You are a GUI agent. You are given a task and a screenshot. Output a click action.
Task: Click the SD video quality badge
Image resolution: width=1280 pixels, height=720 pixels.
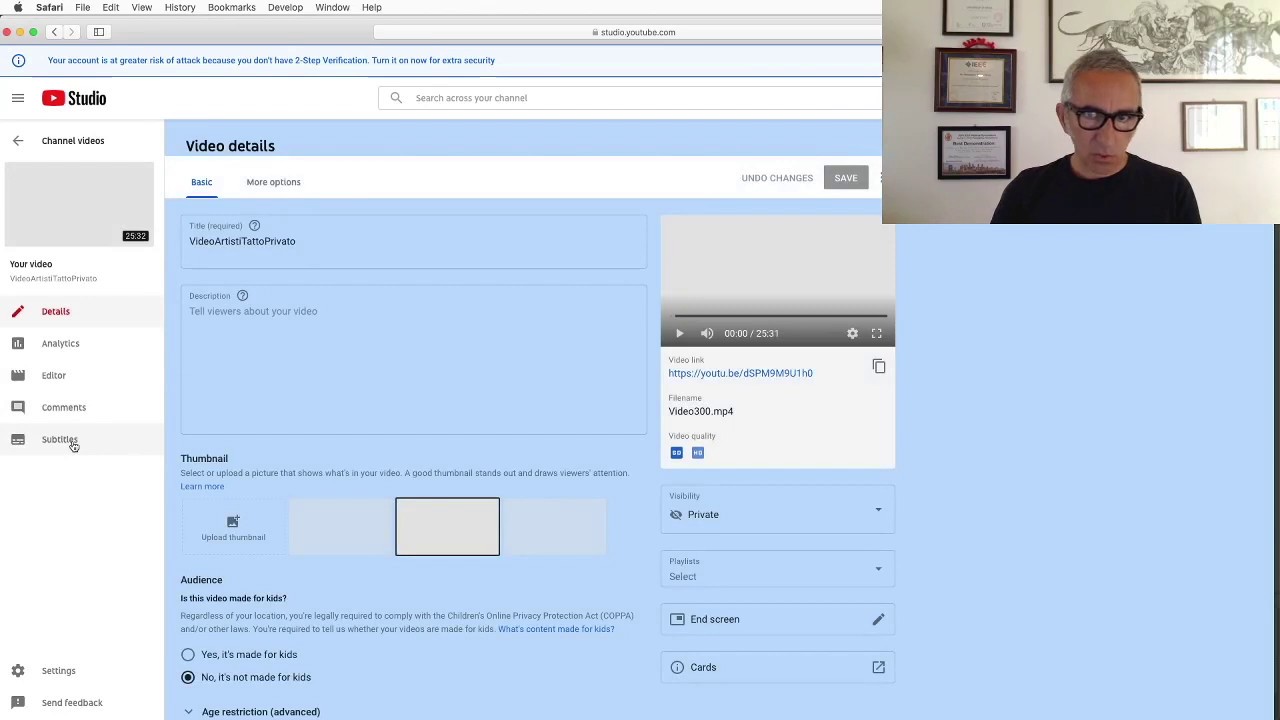point(677,453)
